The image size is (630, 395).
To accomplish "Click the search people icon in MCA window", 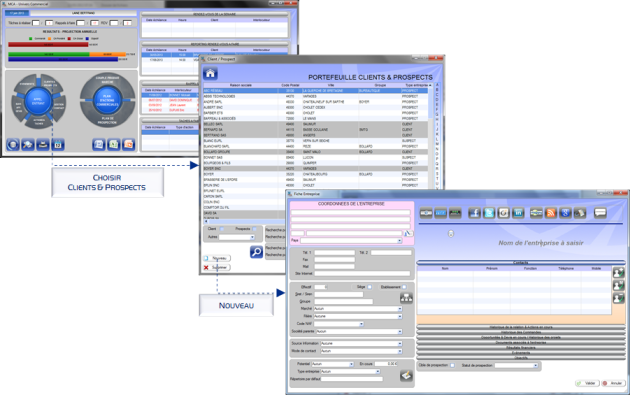I will [28, 145].
